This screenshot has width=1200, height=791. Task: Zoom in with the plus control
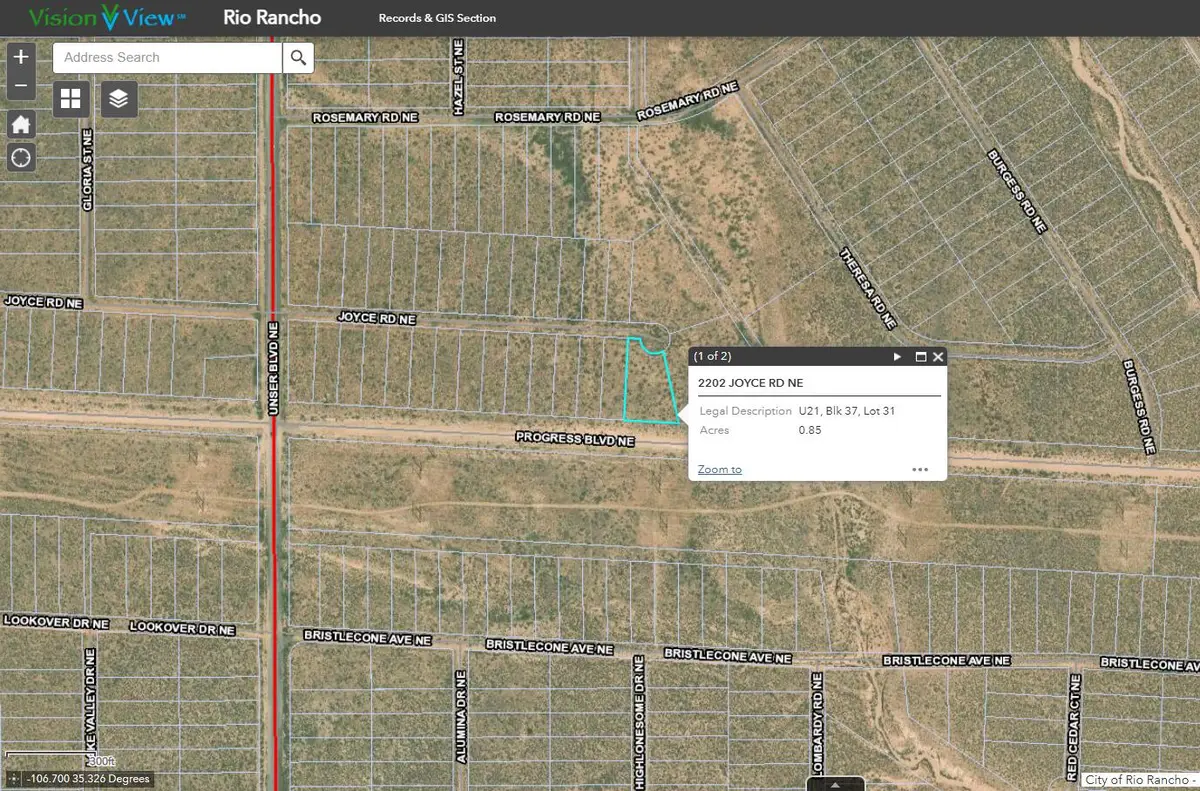20,56
